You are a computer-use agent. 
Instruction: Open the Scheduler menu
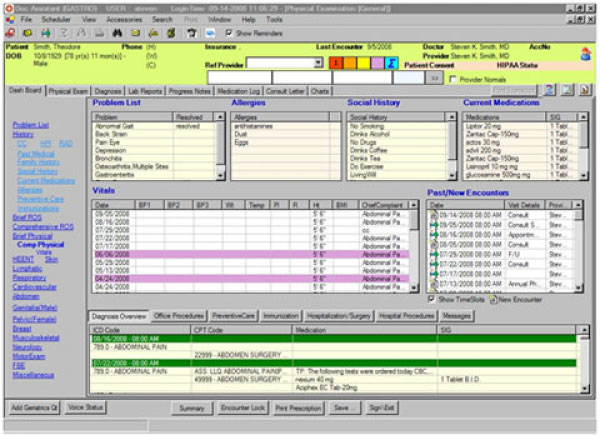point(56,20)
